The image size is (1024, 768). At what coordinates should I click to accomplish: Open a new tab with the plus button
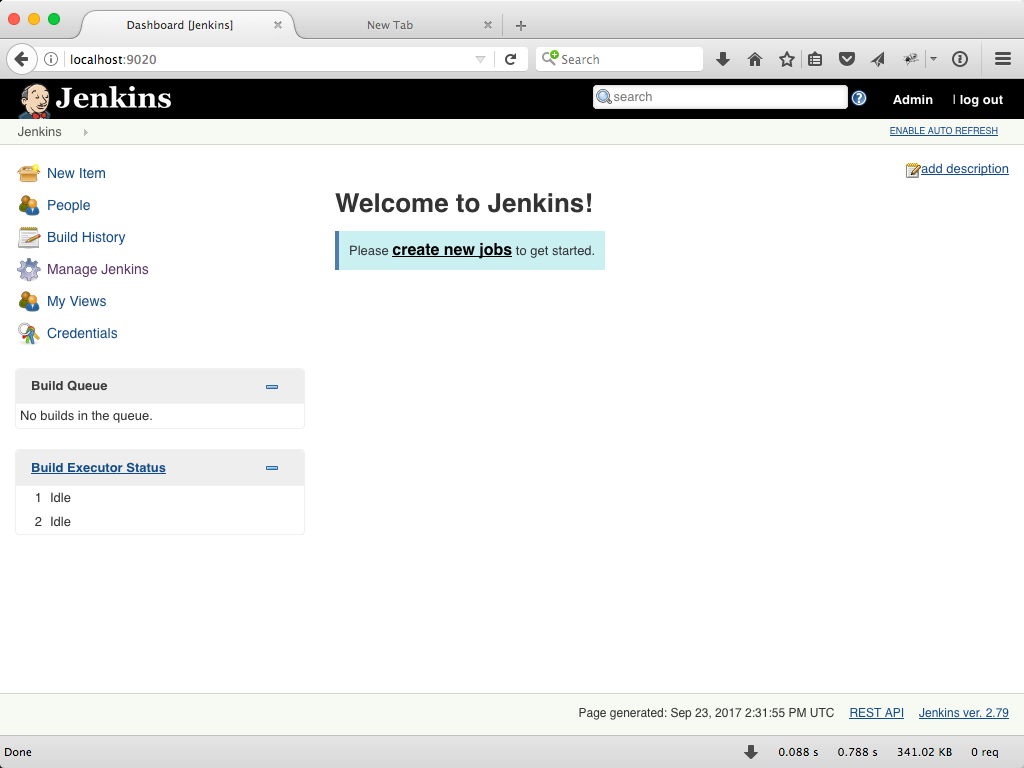coord(520,25)
